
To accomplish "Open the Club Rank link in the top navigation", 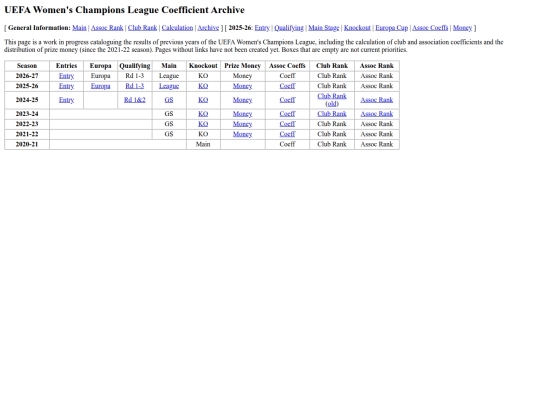I will coord(142,28).
